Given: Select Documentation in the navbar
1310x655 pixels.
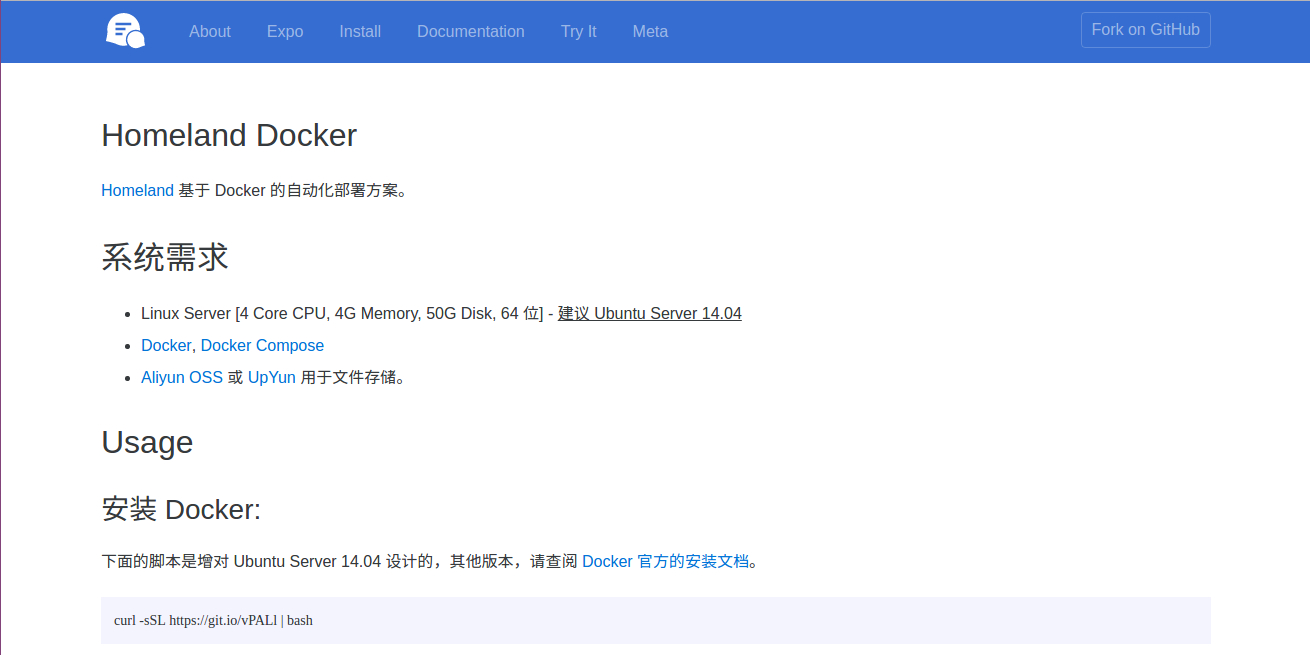Looking at the screenshot, I should [471, 31].
